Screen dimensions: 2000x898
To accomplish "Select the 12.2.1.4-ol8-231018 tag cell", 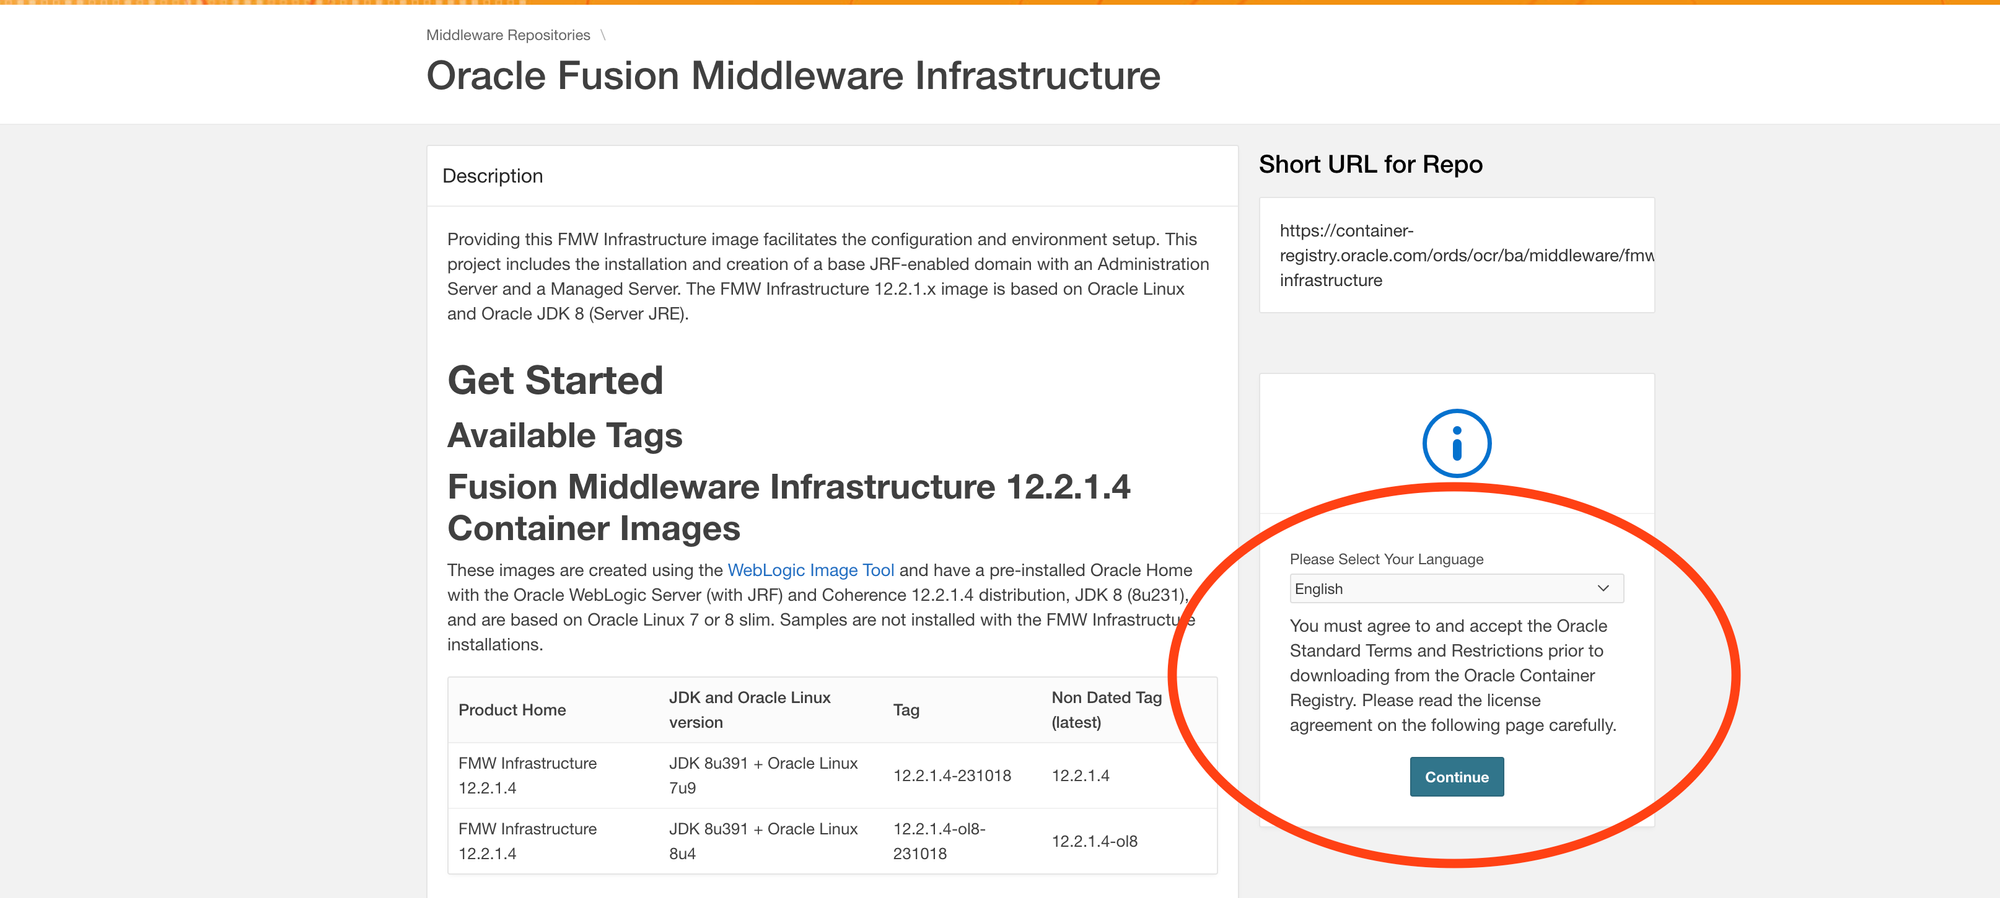I will pos(939,841).
